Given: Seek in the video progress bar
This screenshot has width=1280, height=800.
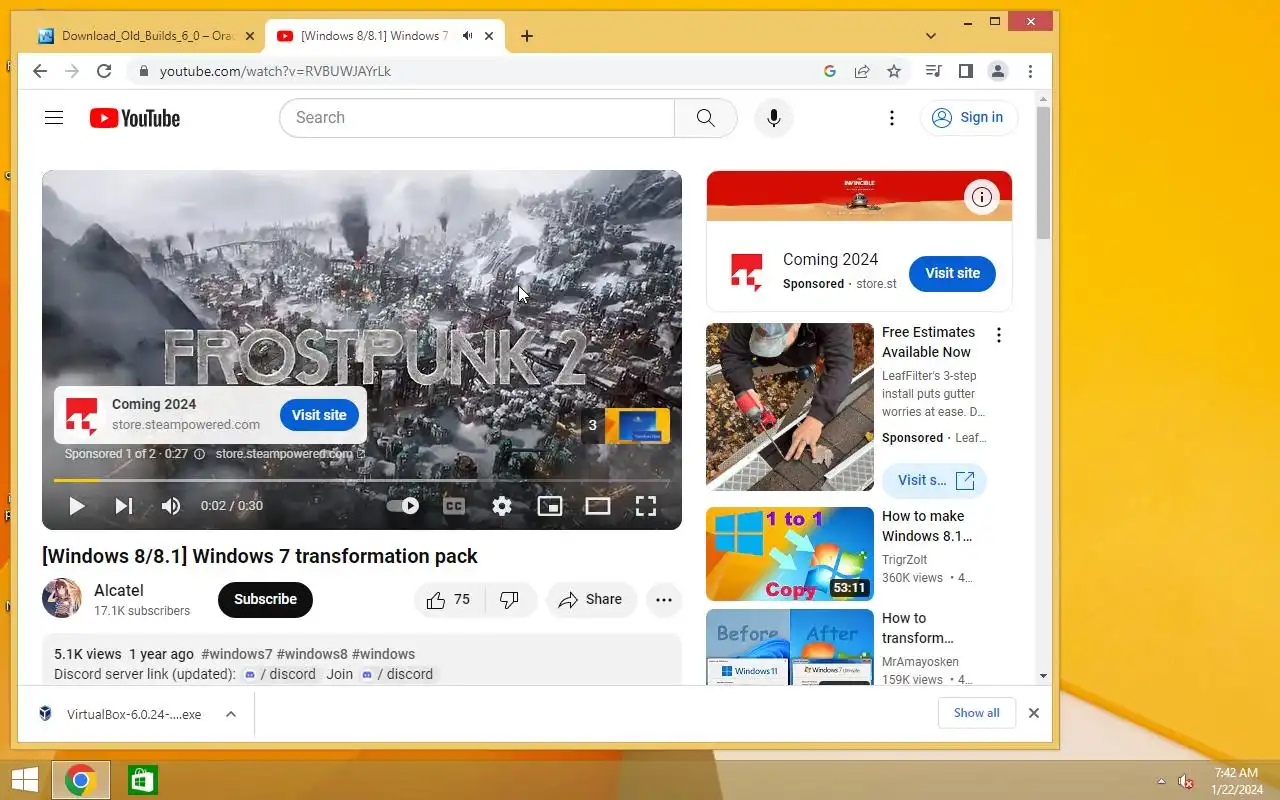Looking at the screenshot, I should (362, 481).
